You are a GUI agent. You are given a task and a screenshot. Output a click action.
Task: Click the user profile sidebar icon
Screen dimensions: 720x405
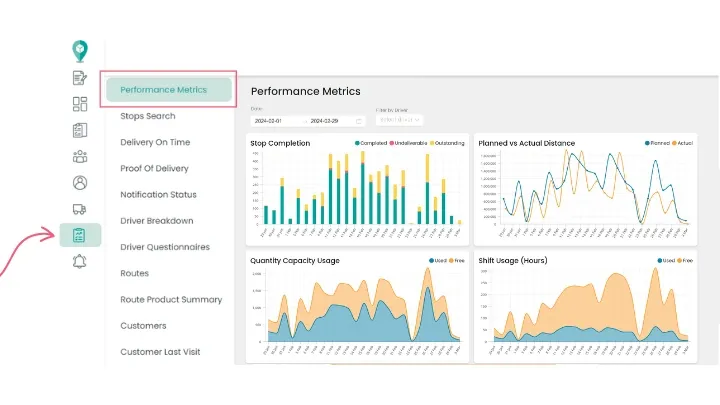80,183
